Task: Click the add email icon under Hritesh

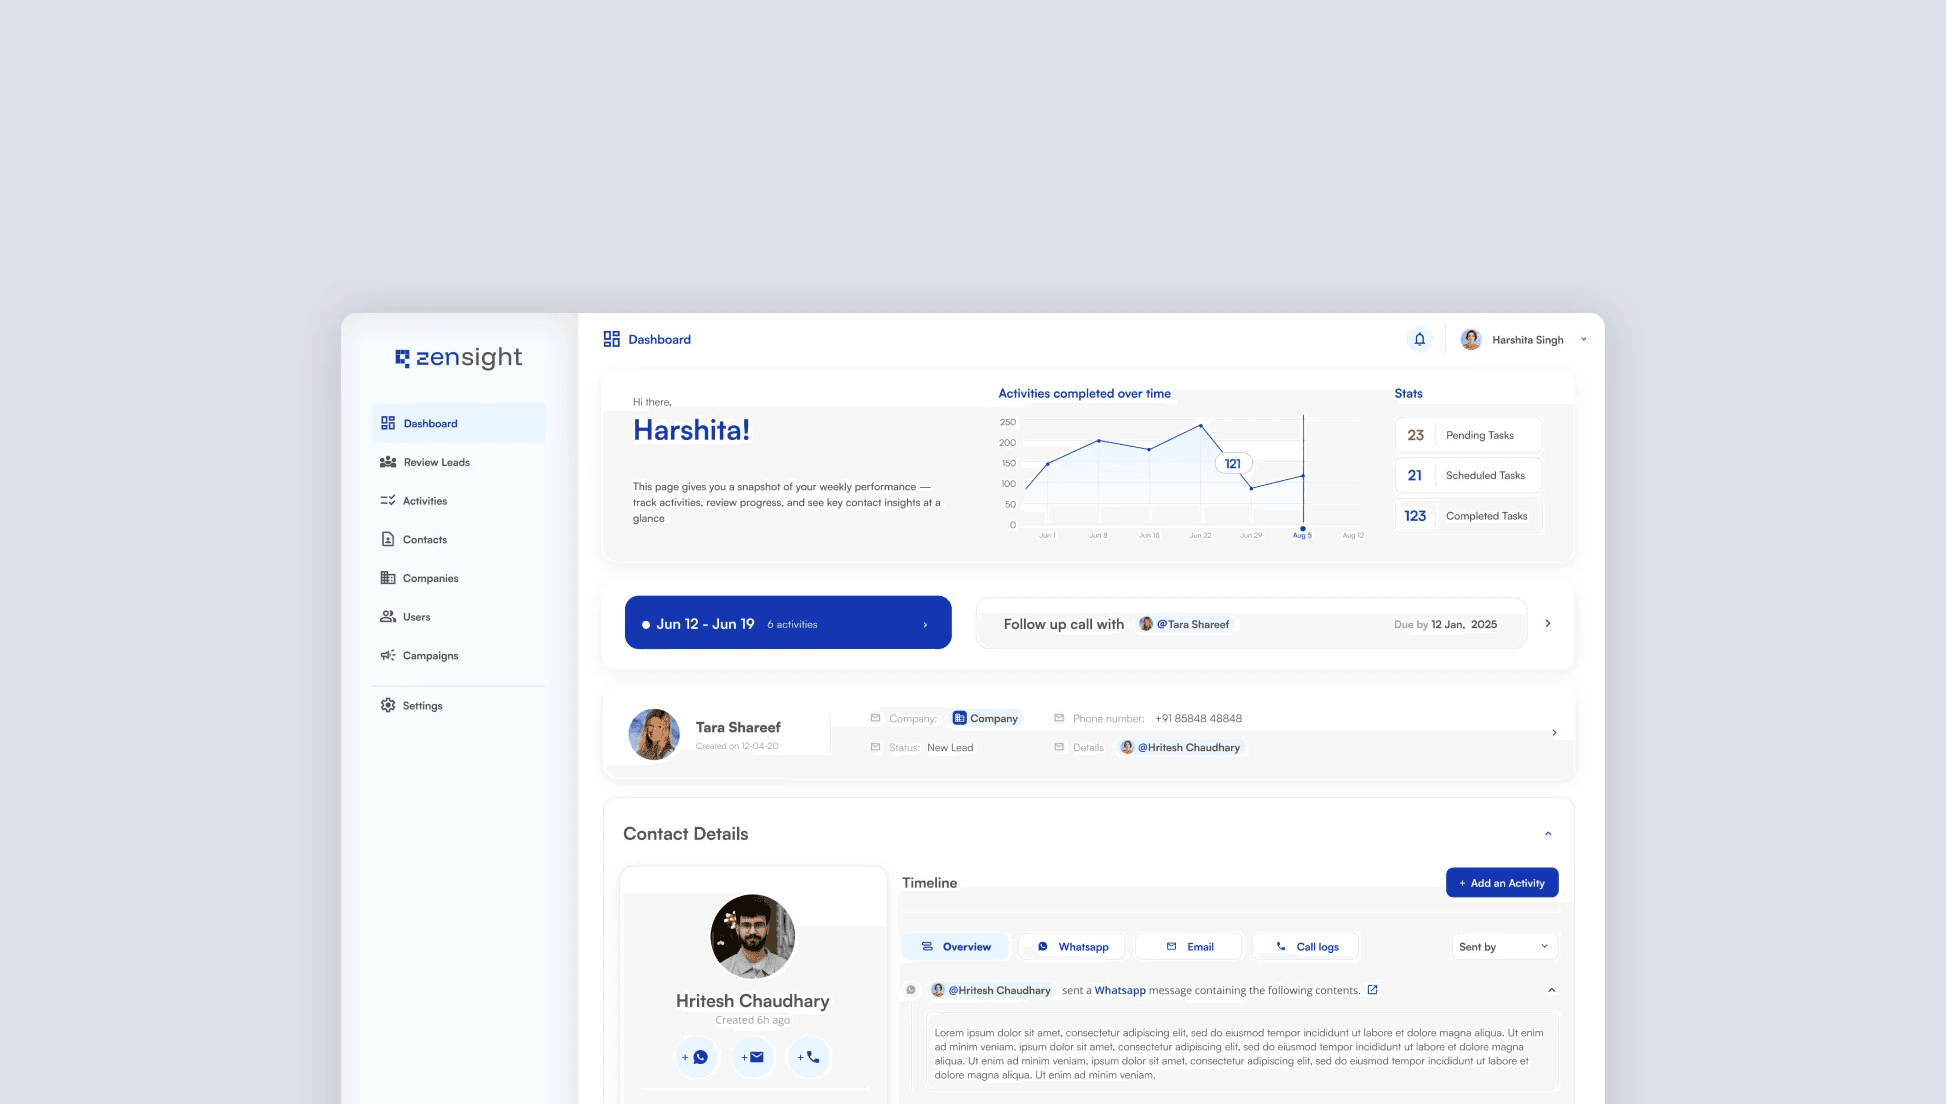Action: [753, 1057]
